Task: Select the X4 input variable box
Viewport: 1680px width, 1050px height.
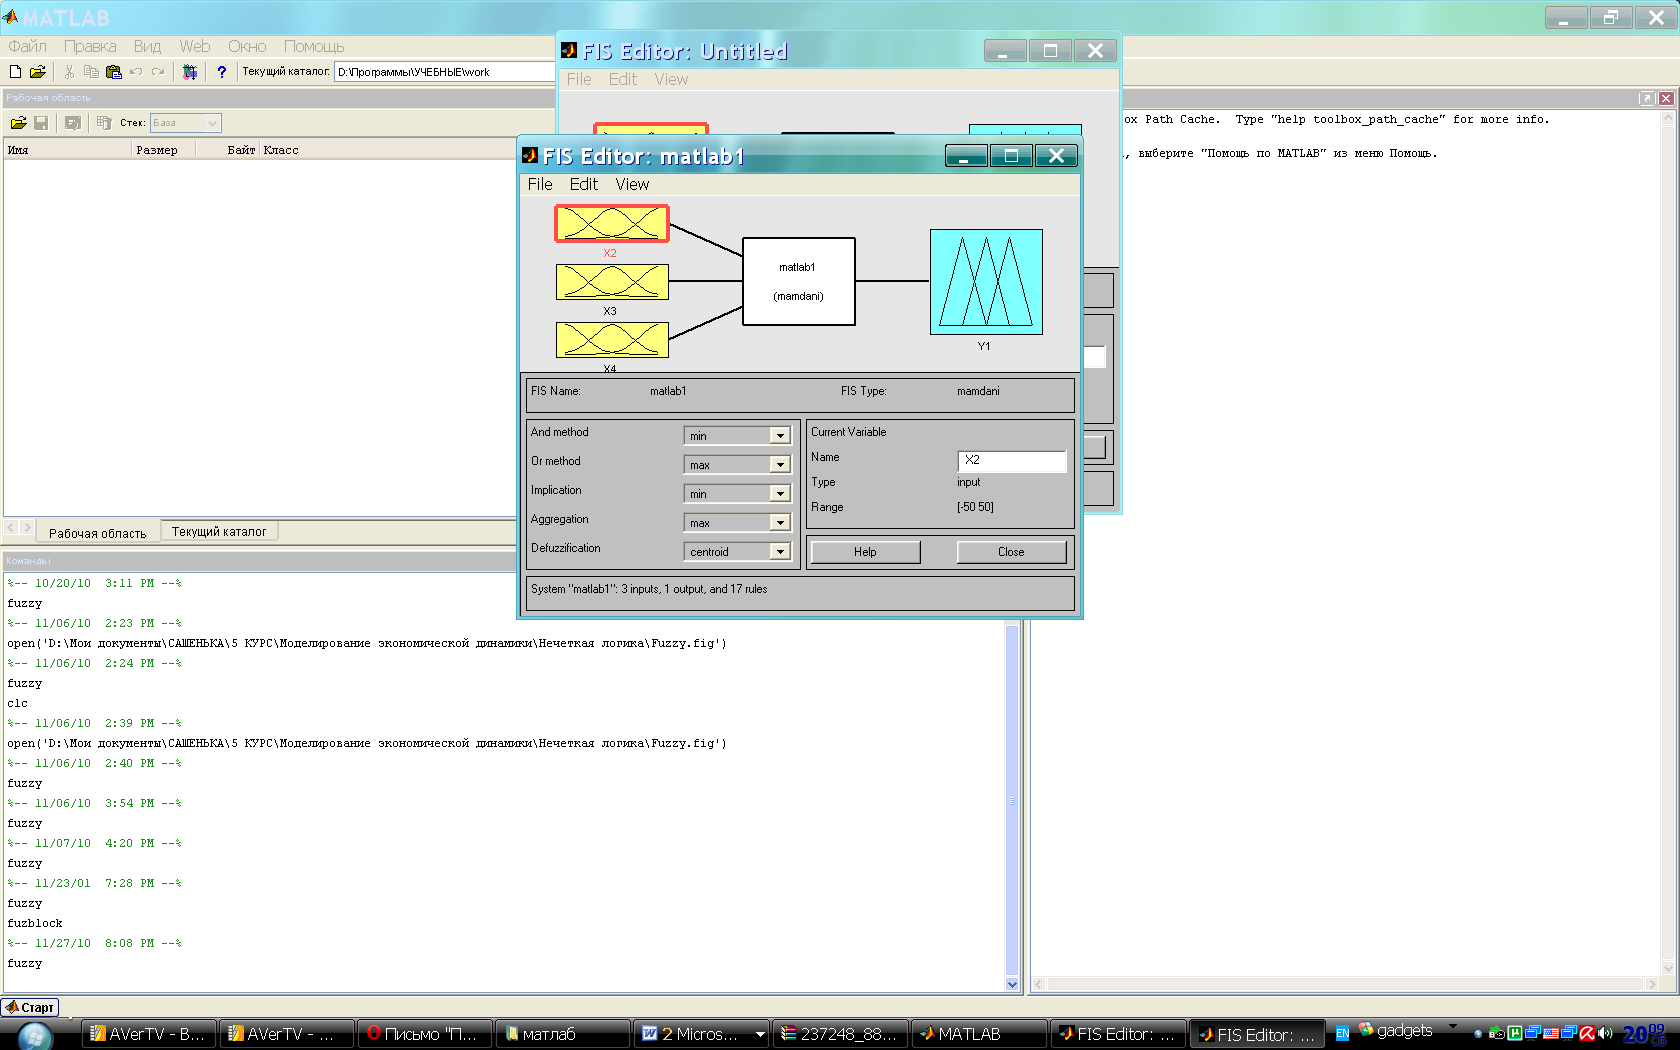Action: pos(612,340)
